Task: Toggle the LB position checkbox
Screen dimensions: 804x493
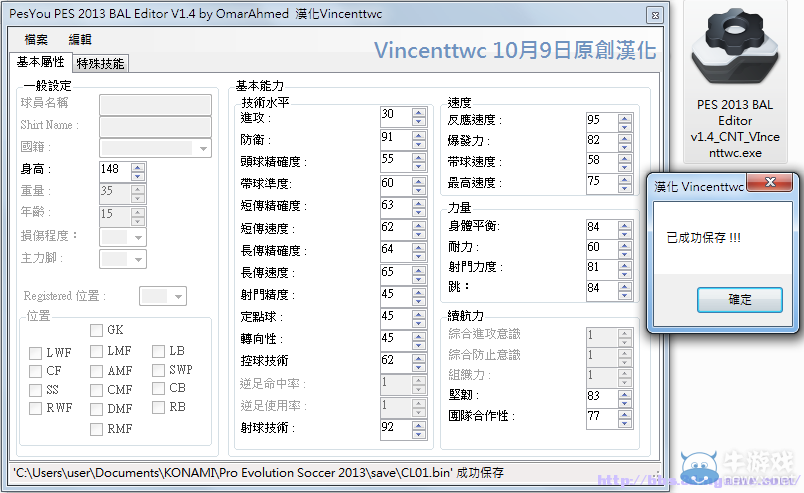Action: tap(158, 351)
